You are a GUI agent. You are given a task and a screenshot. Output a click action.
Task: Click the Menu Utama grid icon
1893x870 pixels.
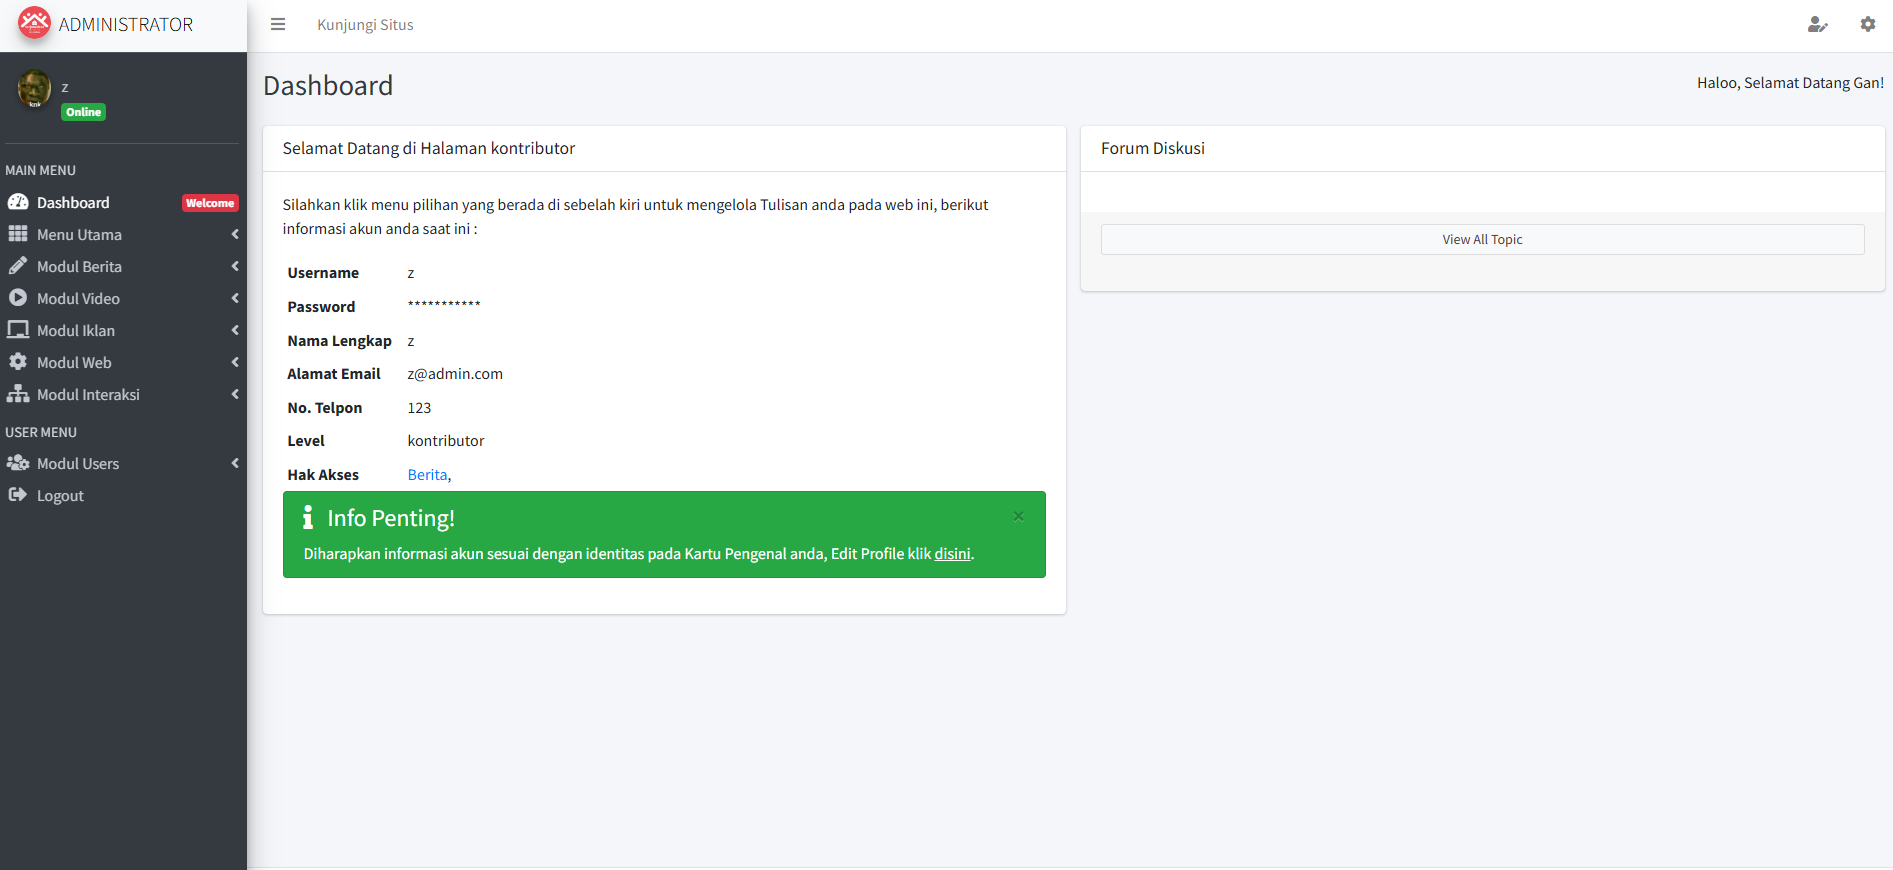(x=18, y=234)
